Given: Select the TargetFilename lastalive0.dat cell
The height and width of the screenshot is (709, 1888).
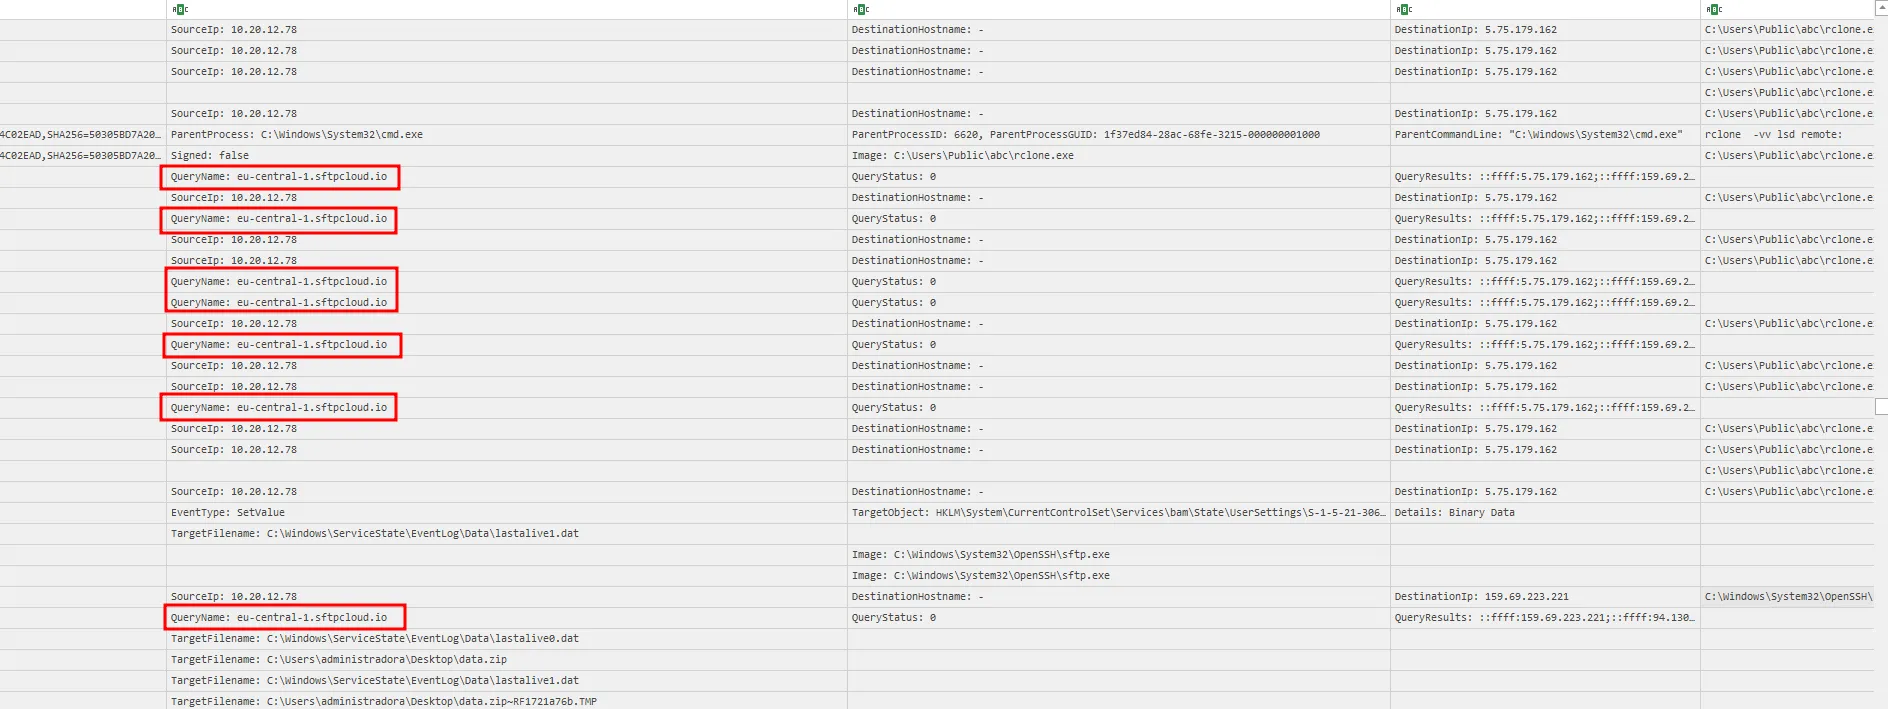Looking at the screenshot, I should pos(375,639).
